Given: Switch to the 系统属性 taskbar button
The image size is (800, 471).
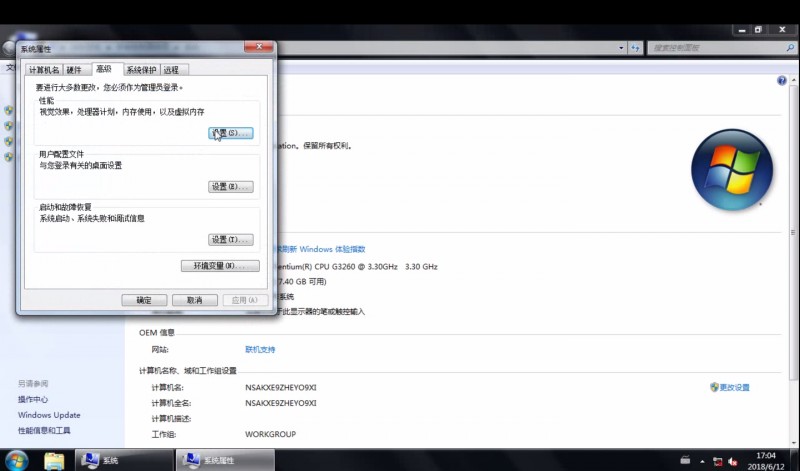Looking at the screenshot, I should (225, 460).
